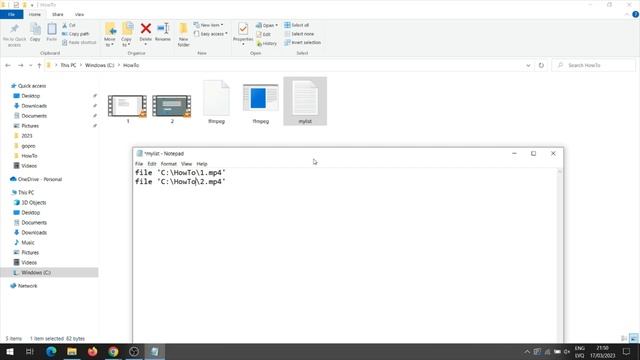Open the Open dropdown in ribbon
Viewport: 640px width, 360px height.
tap(267, 25)
